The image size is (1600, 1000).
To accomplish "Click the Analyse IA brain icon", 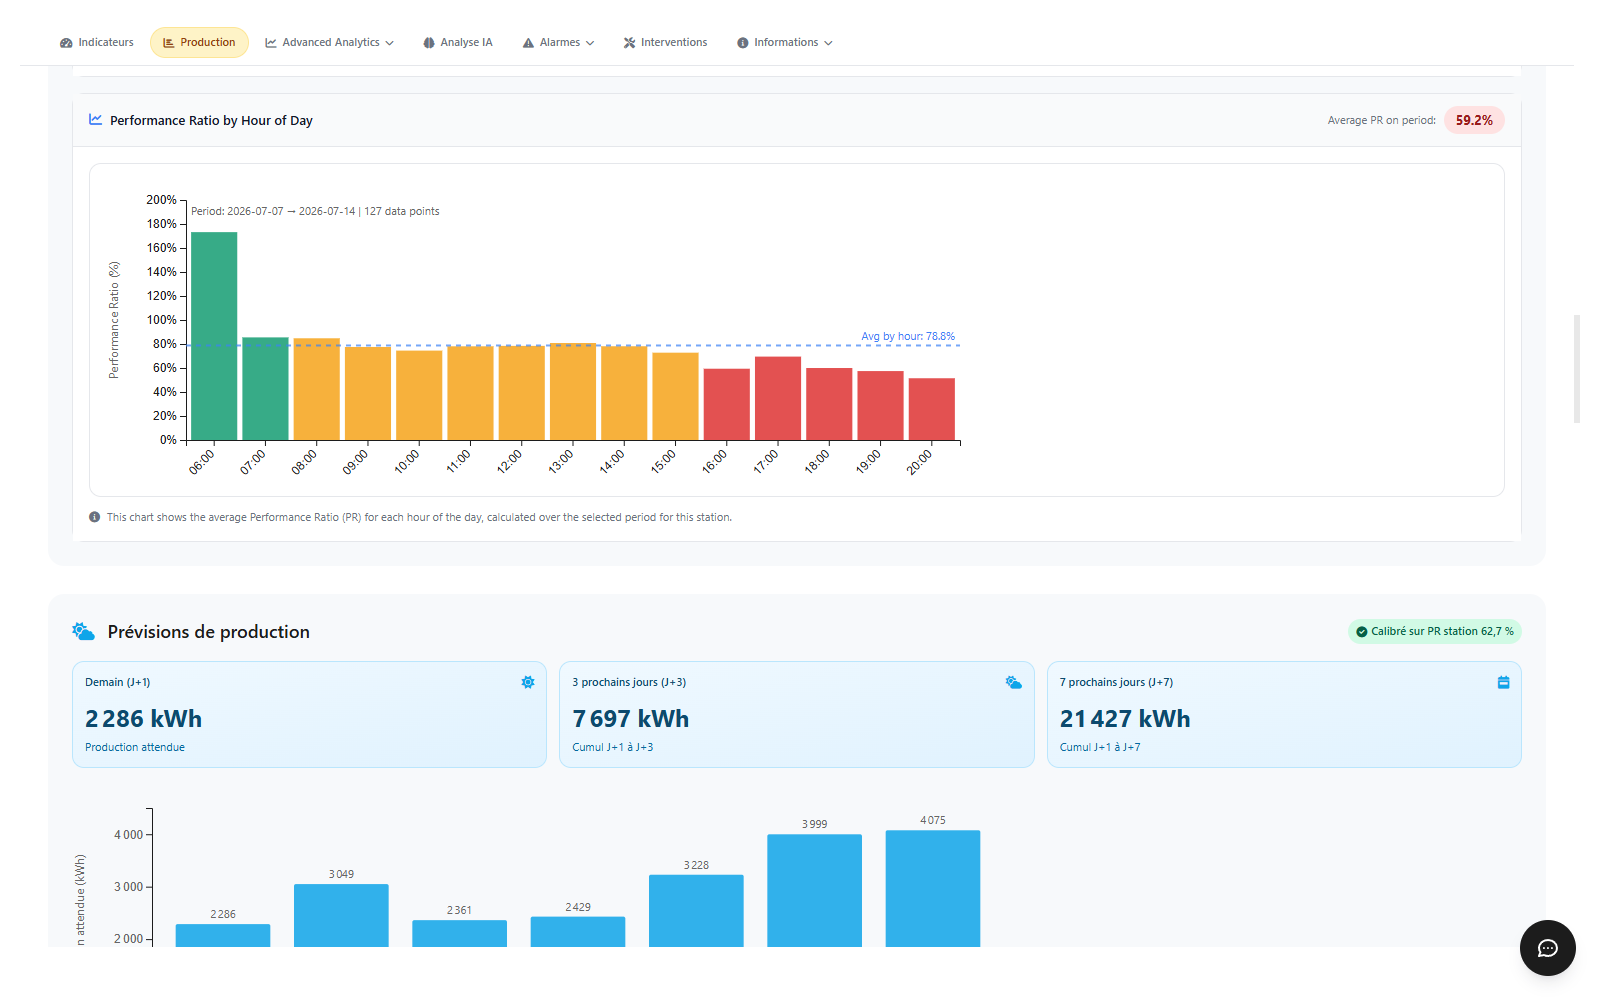I will coord(429,43).
